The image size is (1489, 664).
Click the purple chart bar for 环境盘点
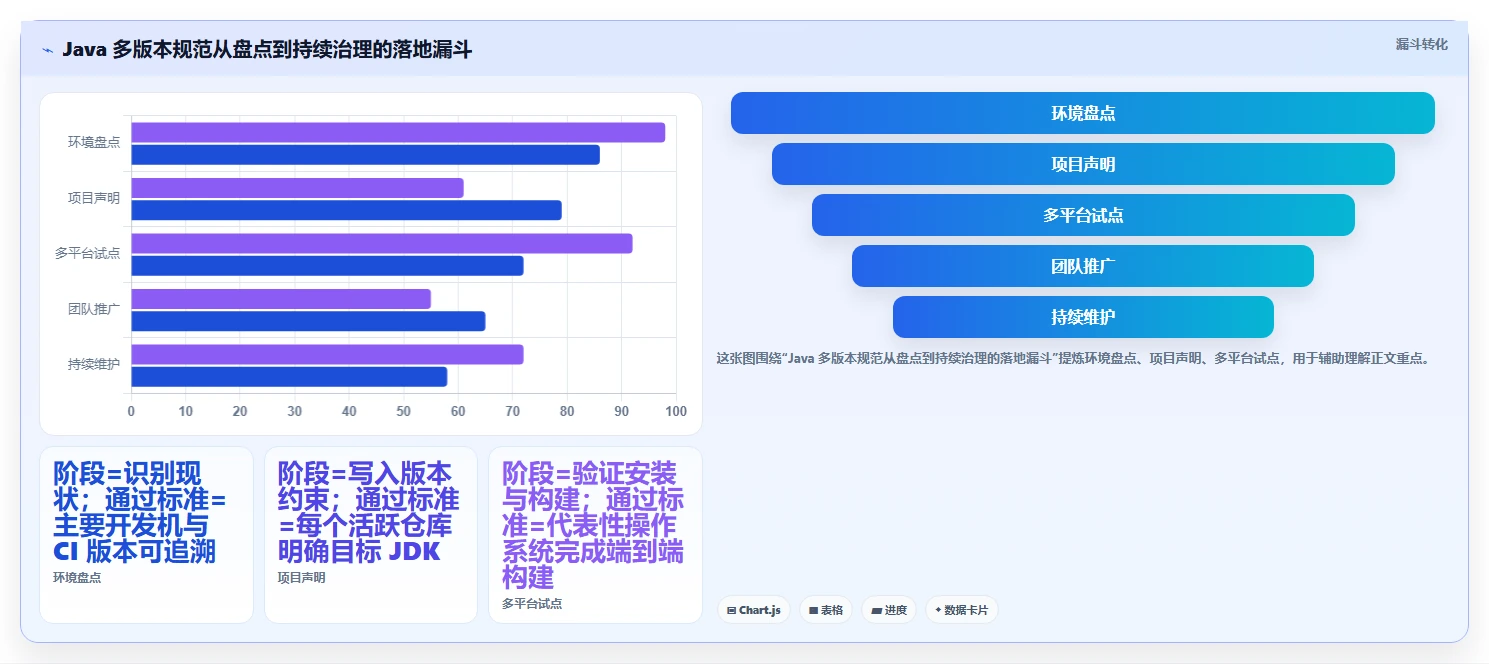(398, 132)
